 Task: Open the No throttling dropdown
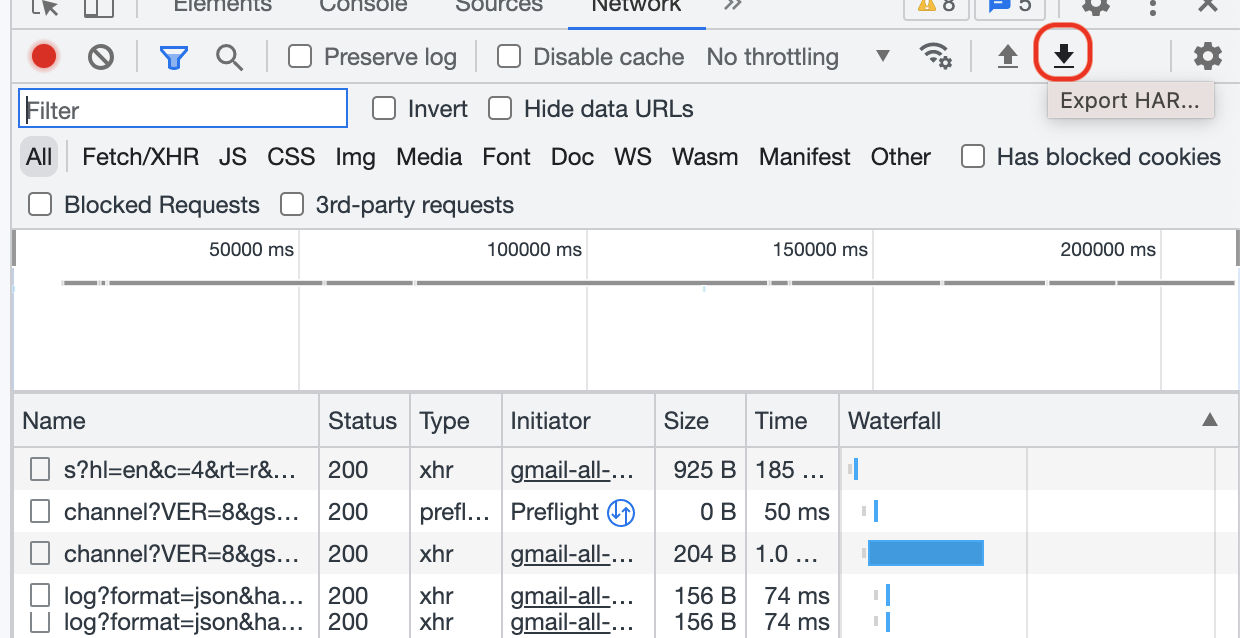click(798, 57)
